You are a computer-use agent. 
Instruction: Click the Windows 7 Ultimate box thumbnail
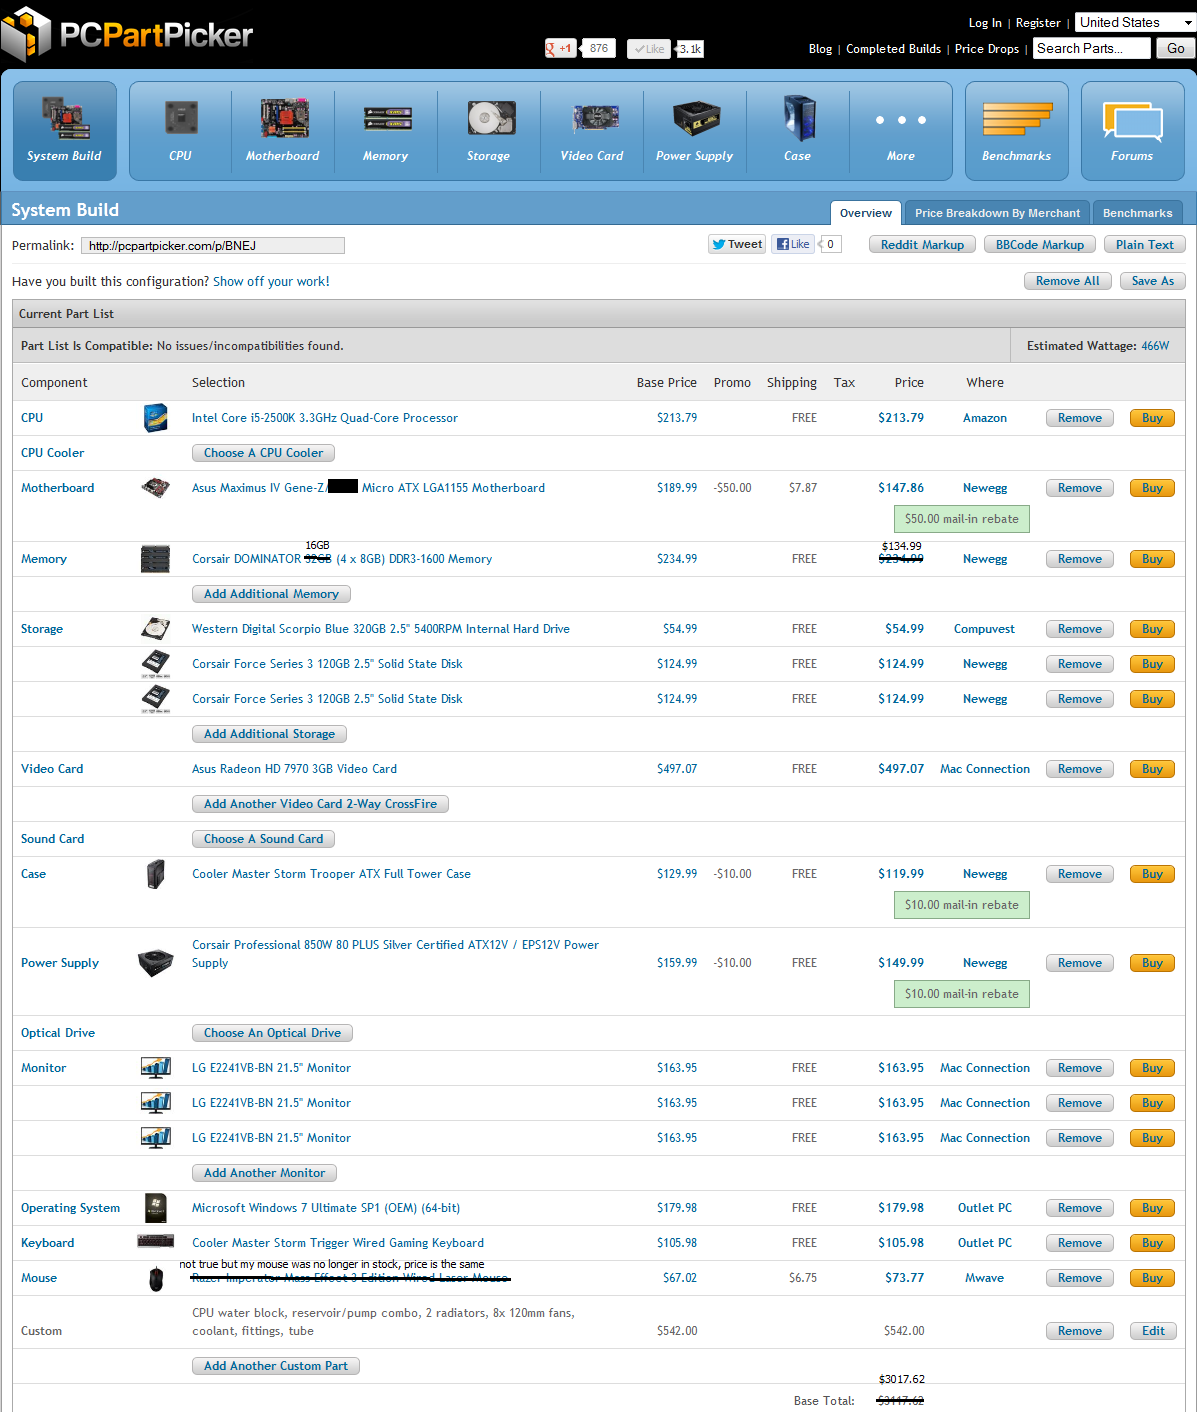[155, 1208]
